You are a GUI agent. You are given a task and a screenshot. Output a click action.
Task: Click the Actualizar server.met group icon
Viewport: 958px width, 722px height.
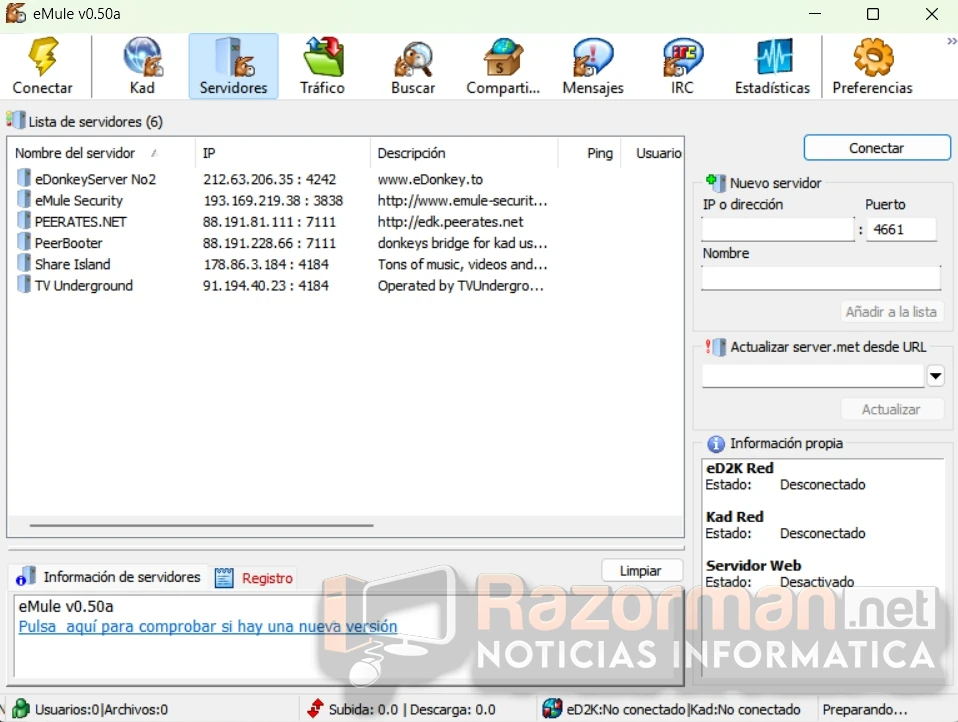(x=715, y=346)
